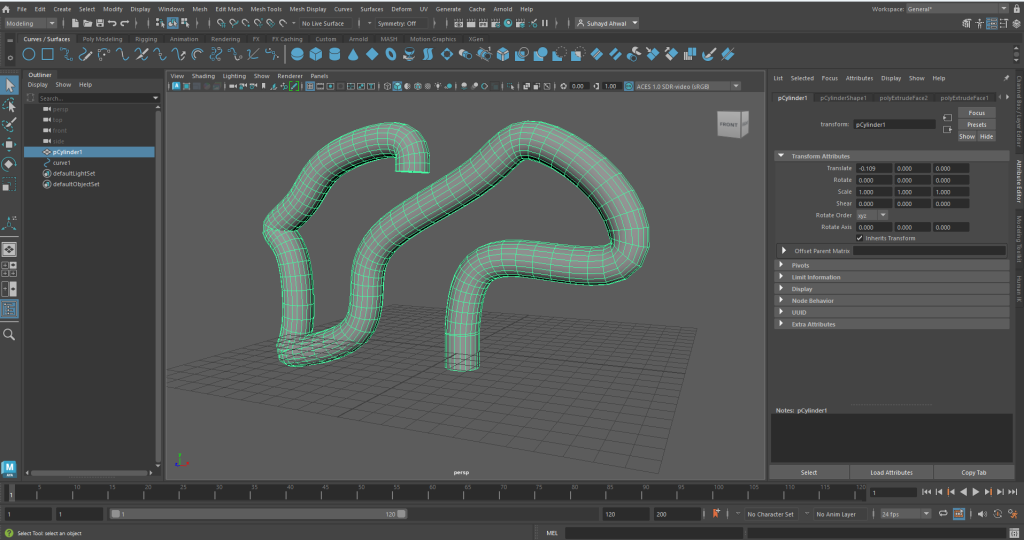This screenshot has width=1024, height=540.
Task: Open the Mesh Tools menu
Action: (266, 8)
